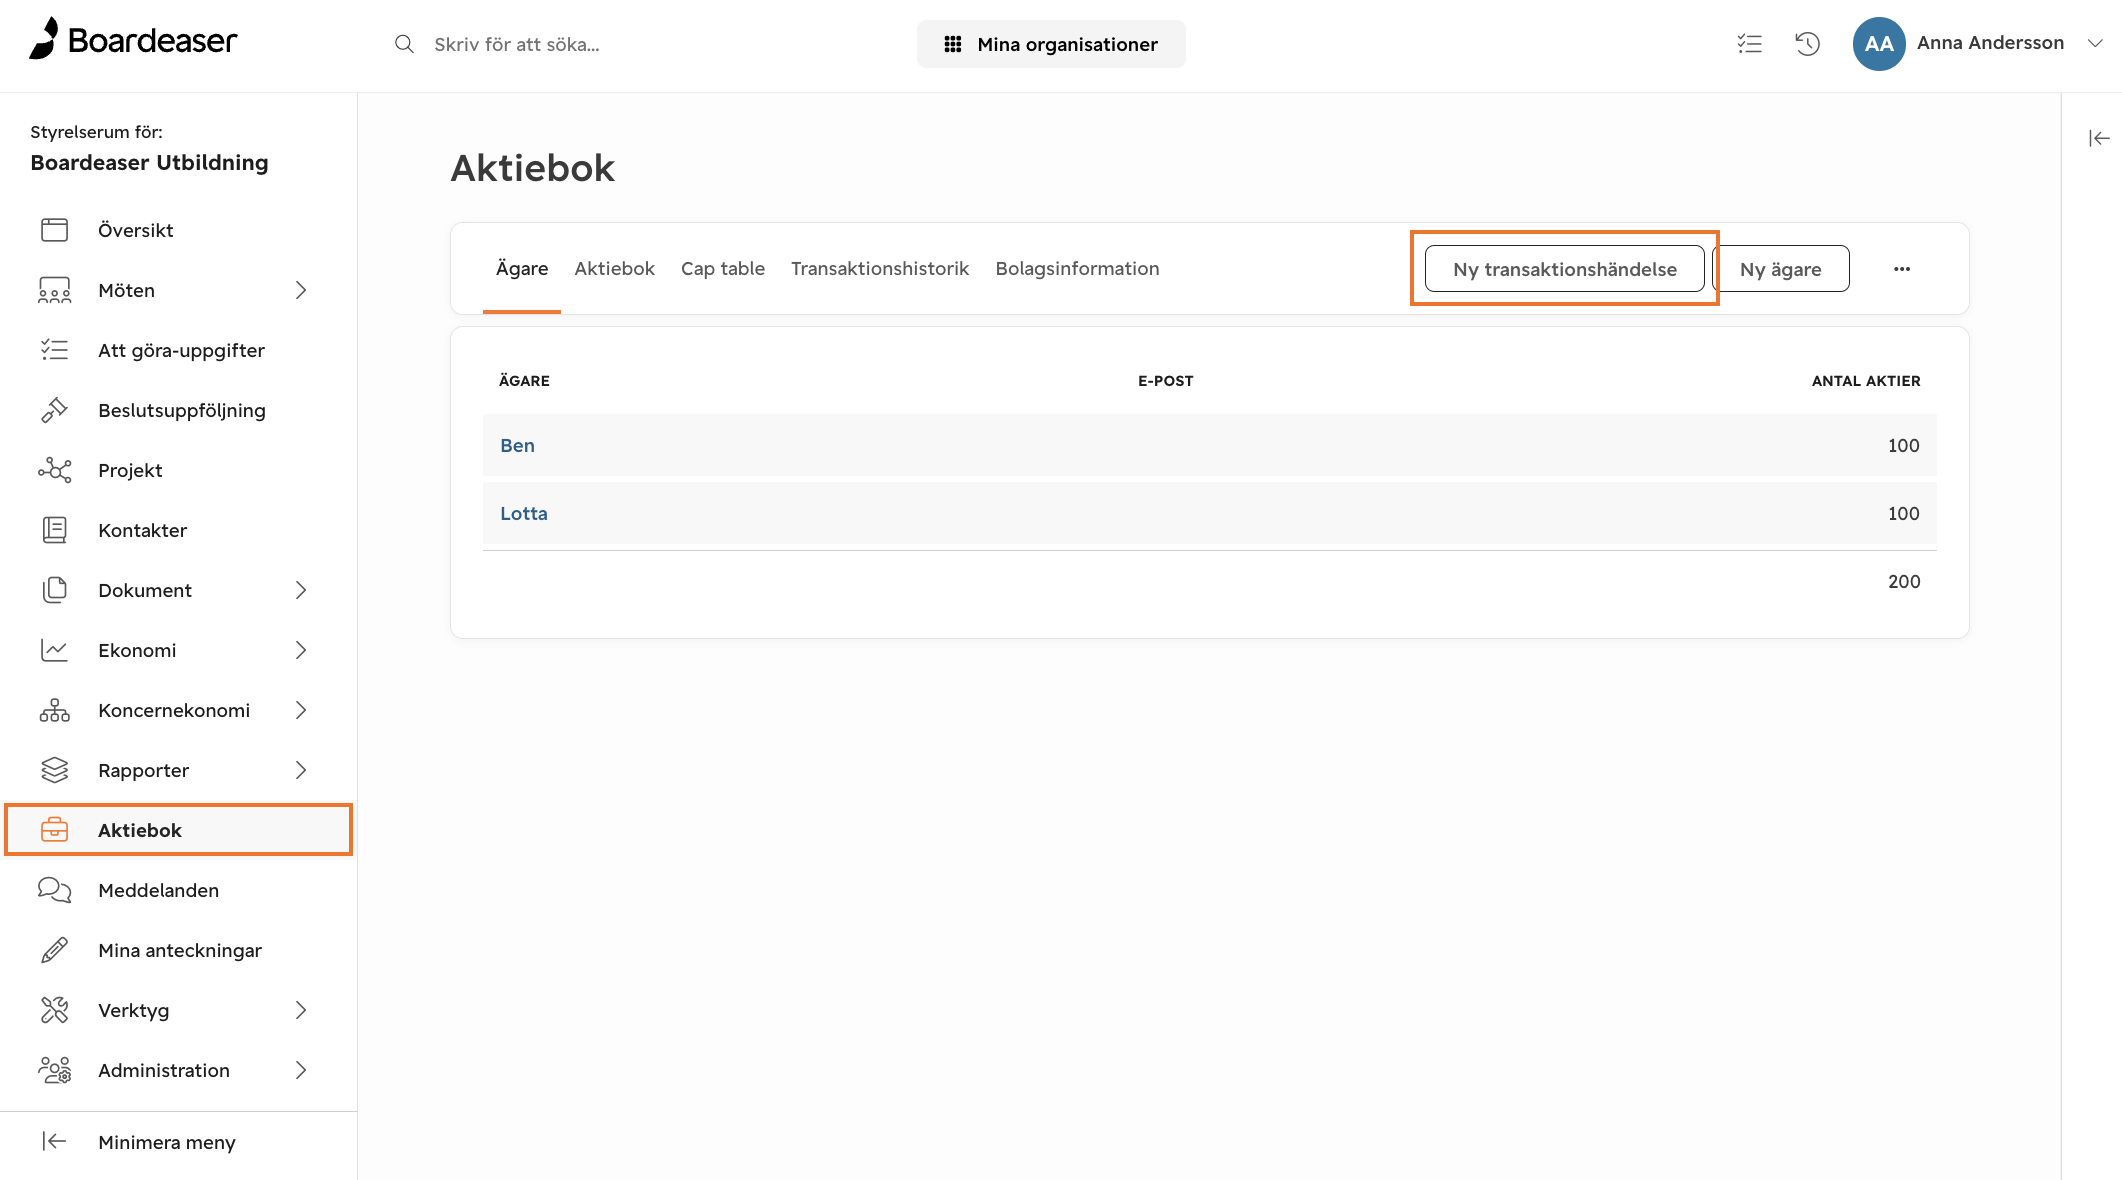The width and height of the screenshot is (2122, 1180).
Task: Open the task checklist icon in header
Action: coord(1749,43)
